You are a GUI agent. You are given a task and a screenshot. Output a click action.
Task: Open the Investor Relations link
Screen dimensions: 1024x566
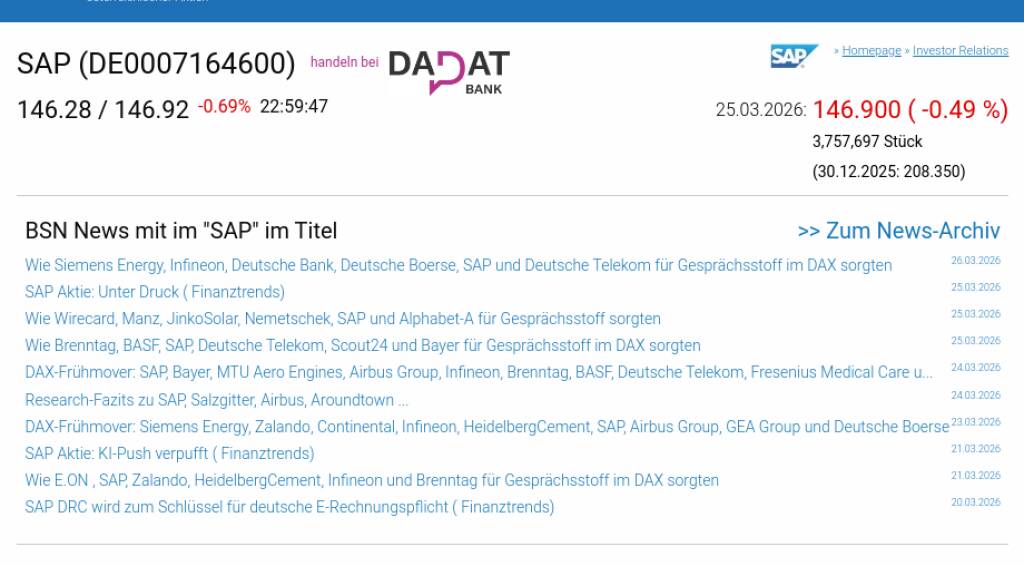(960, 51)
